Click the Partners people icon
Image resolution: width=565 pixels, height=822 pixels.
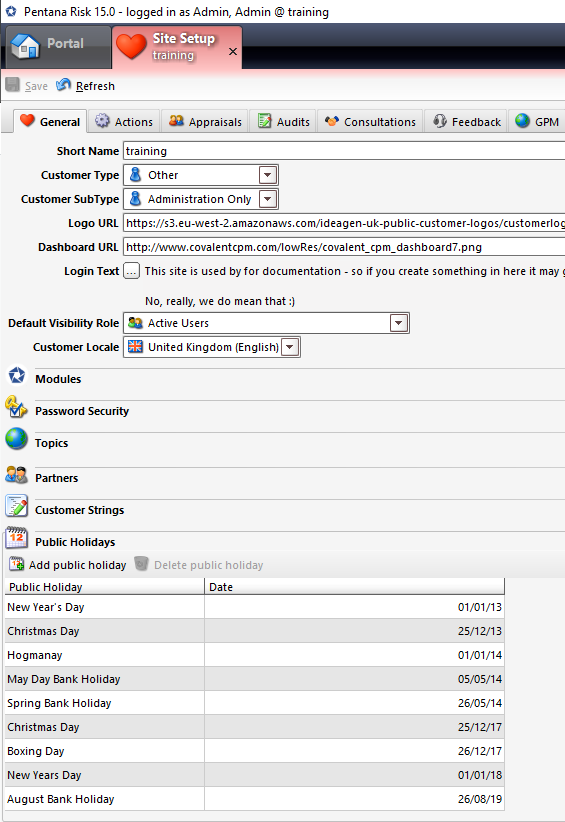[16, 475]
